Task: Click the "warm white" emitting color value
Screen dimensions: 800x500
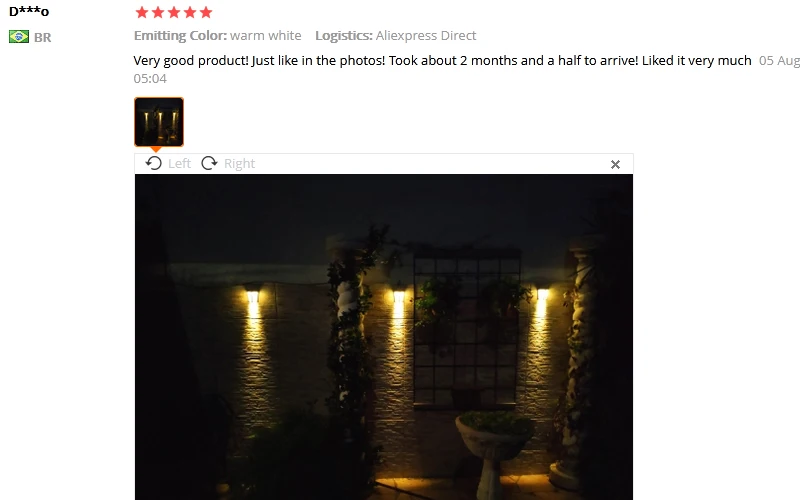Action: [265, 36]
